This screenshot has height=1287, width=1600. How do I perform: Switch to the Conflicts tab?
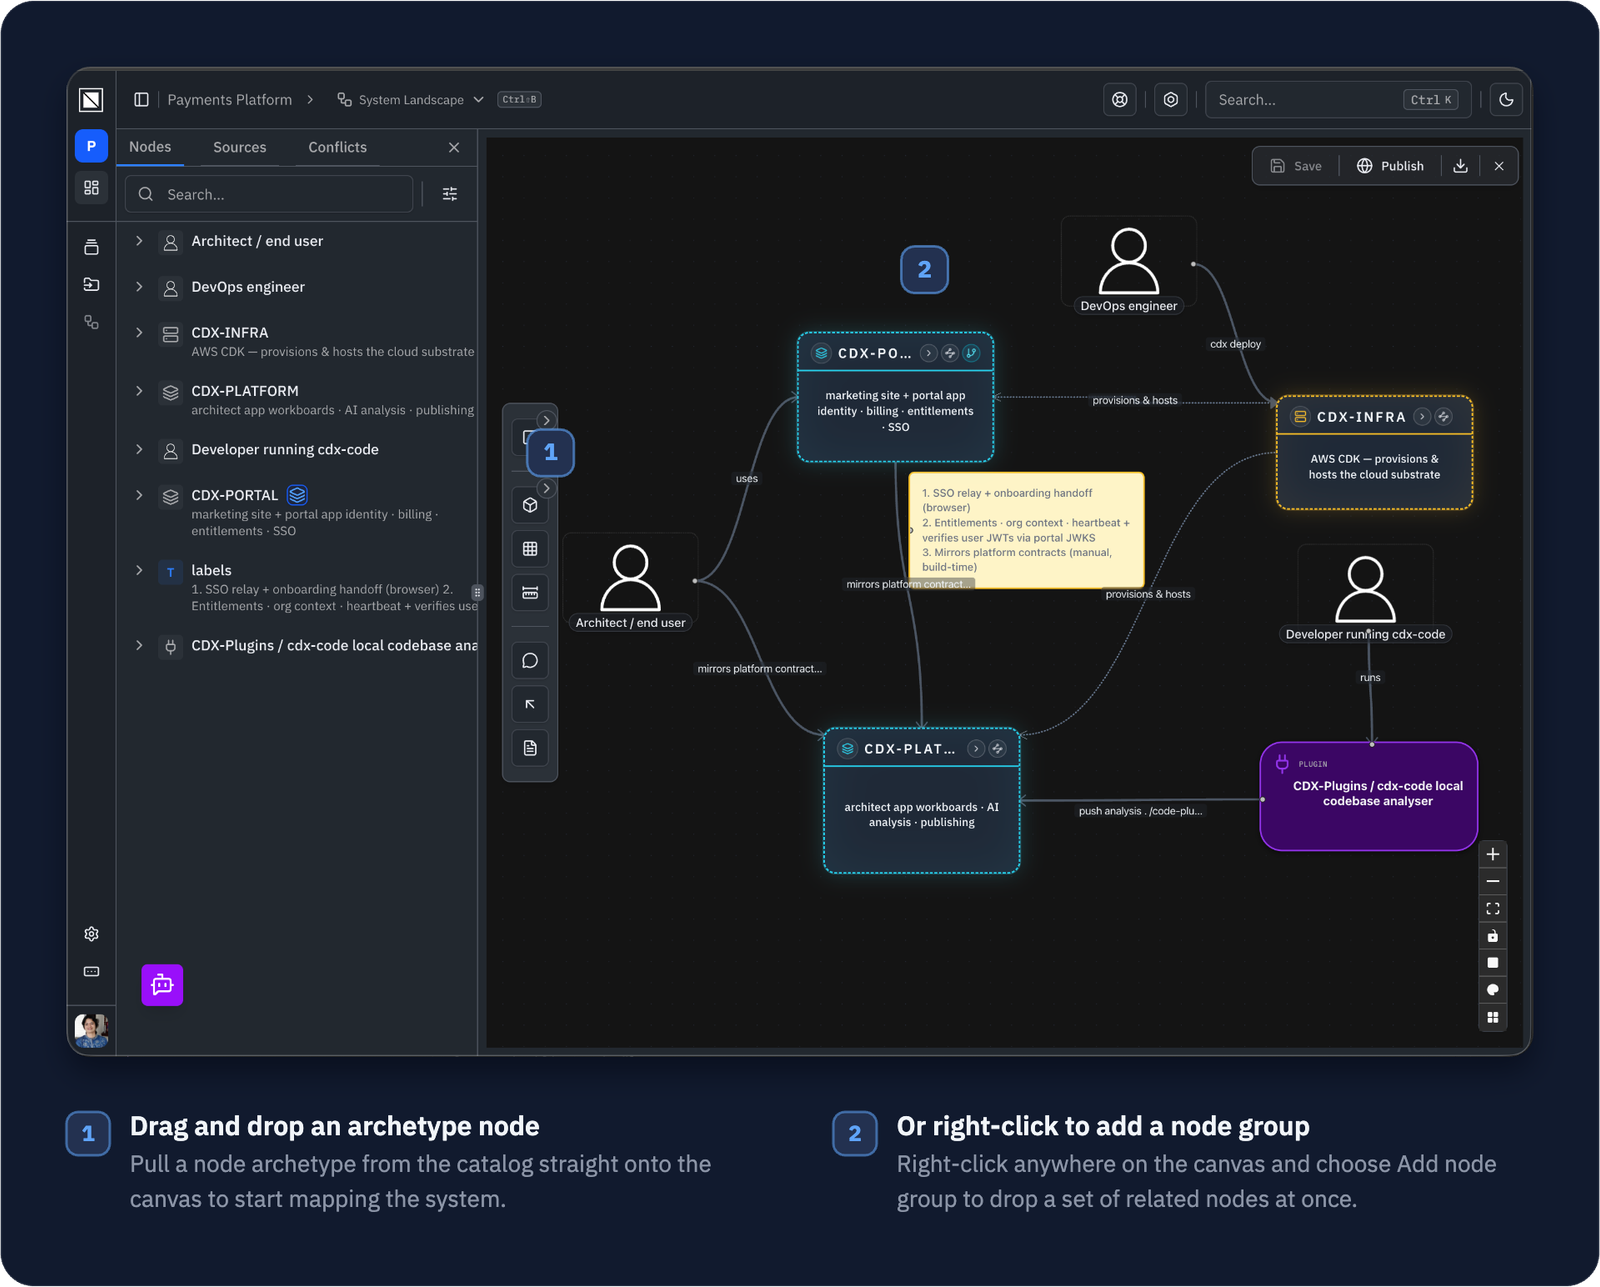point(337,147)
